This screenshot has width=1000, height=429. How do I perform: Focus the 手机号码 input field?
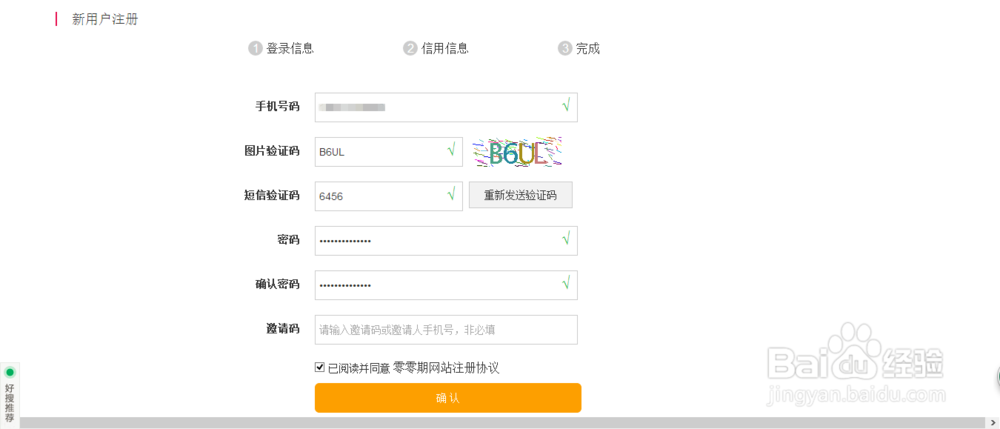(x=446, y=107)
